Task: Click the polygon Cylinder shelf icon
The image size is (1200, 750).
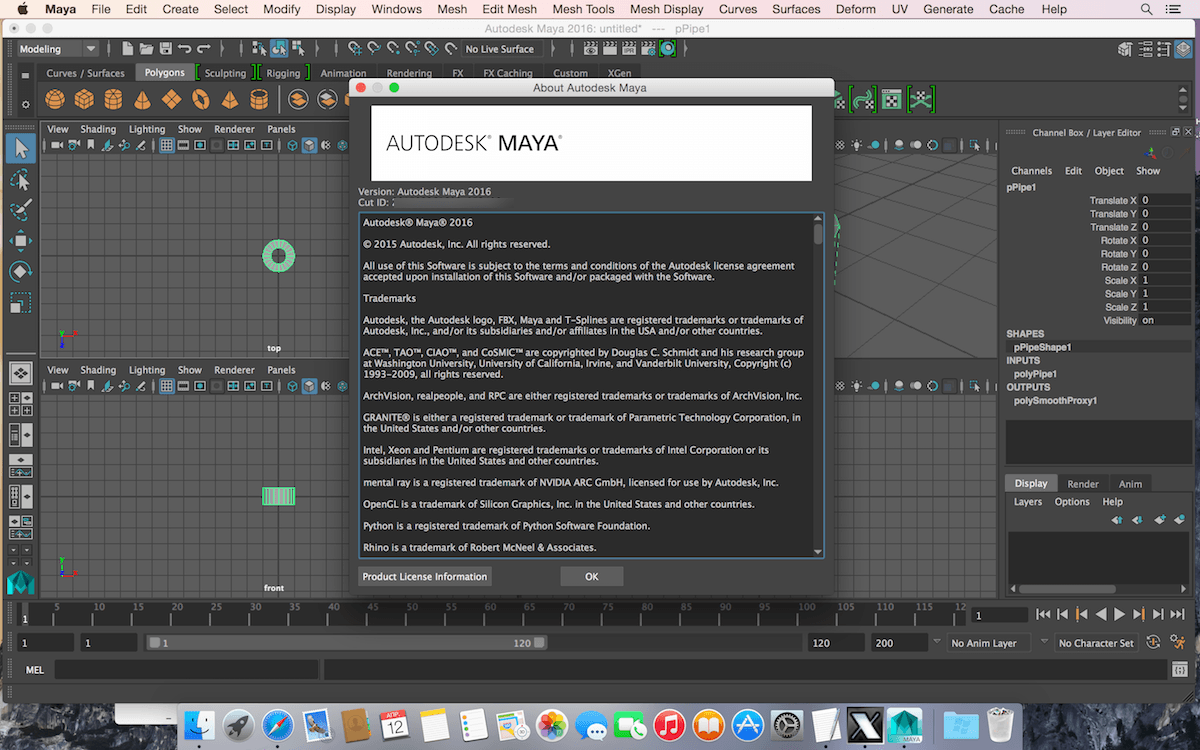Action: 113,99
